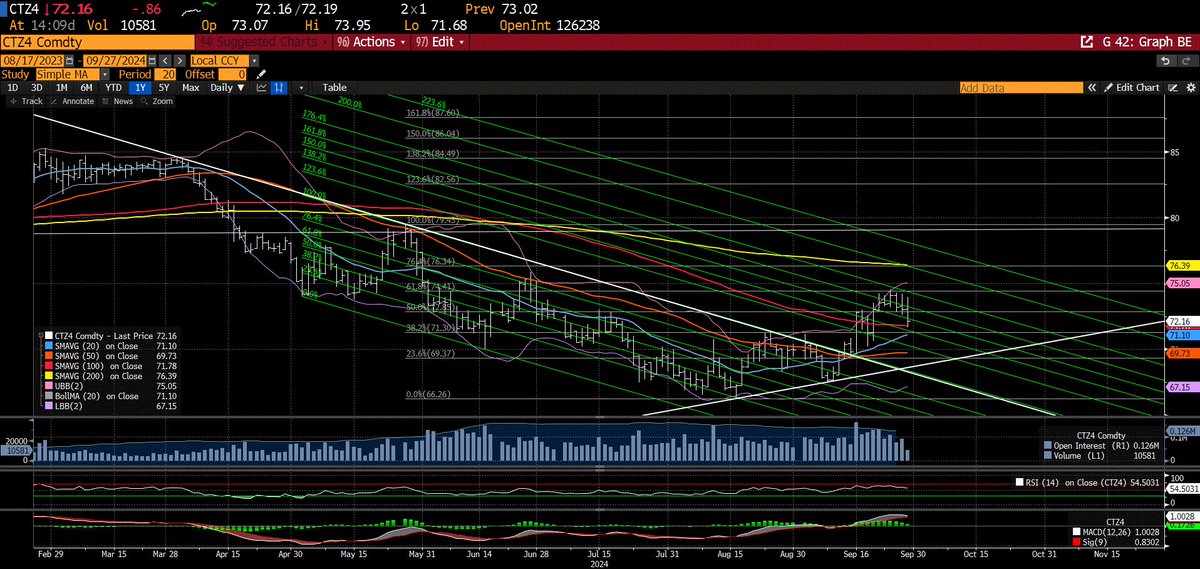
Task: Click the Volume (L1) legend entry
Action: (1098, 455)
